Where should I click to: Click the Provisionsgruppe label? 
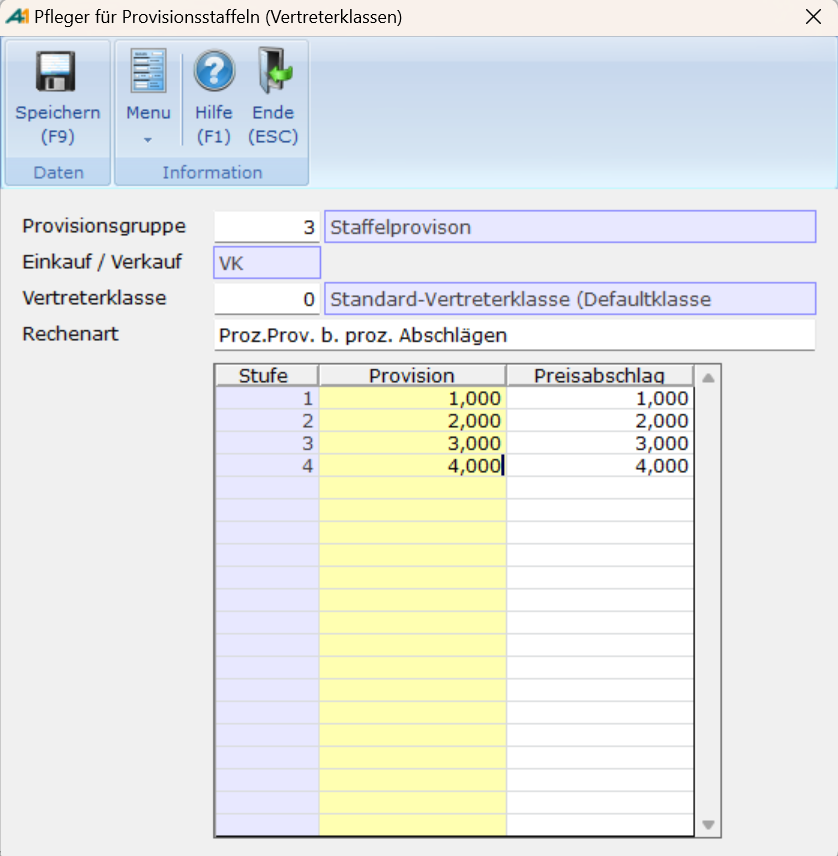tap(104, 226)
